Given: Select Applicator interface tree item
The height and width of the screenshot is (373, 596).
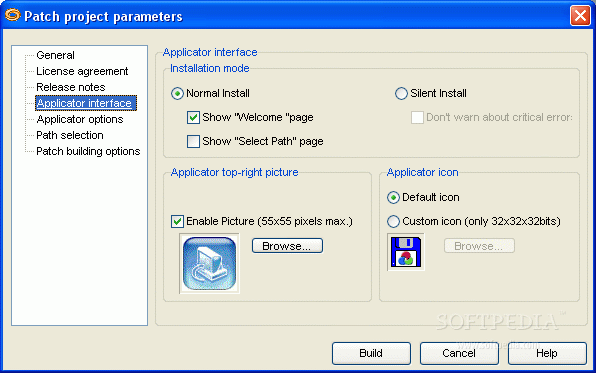Looking at the screenshot, I should point(86,103).
